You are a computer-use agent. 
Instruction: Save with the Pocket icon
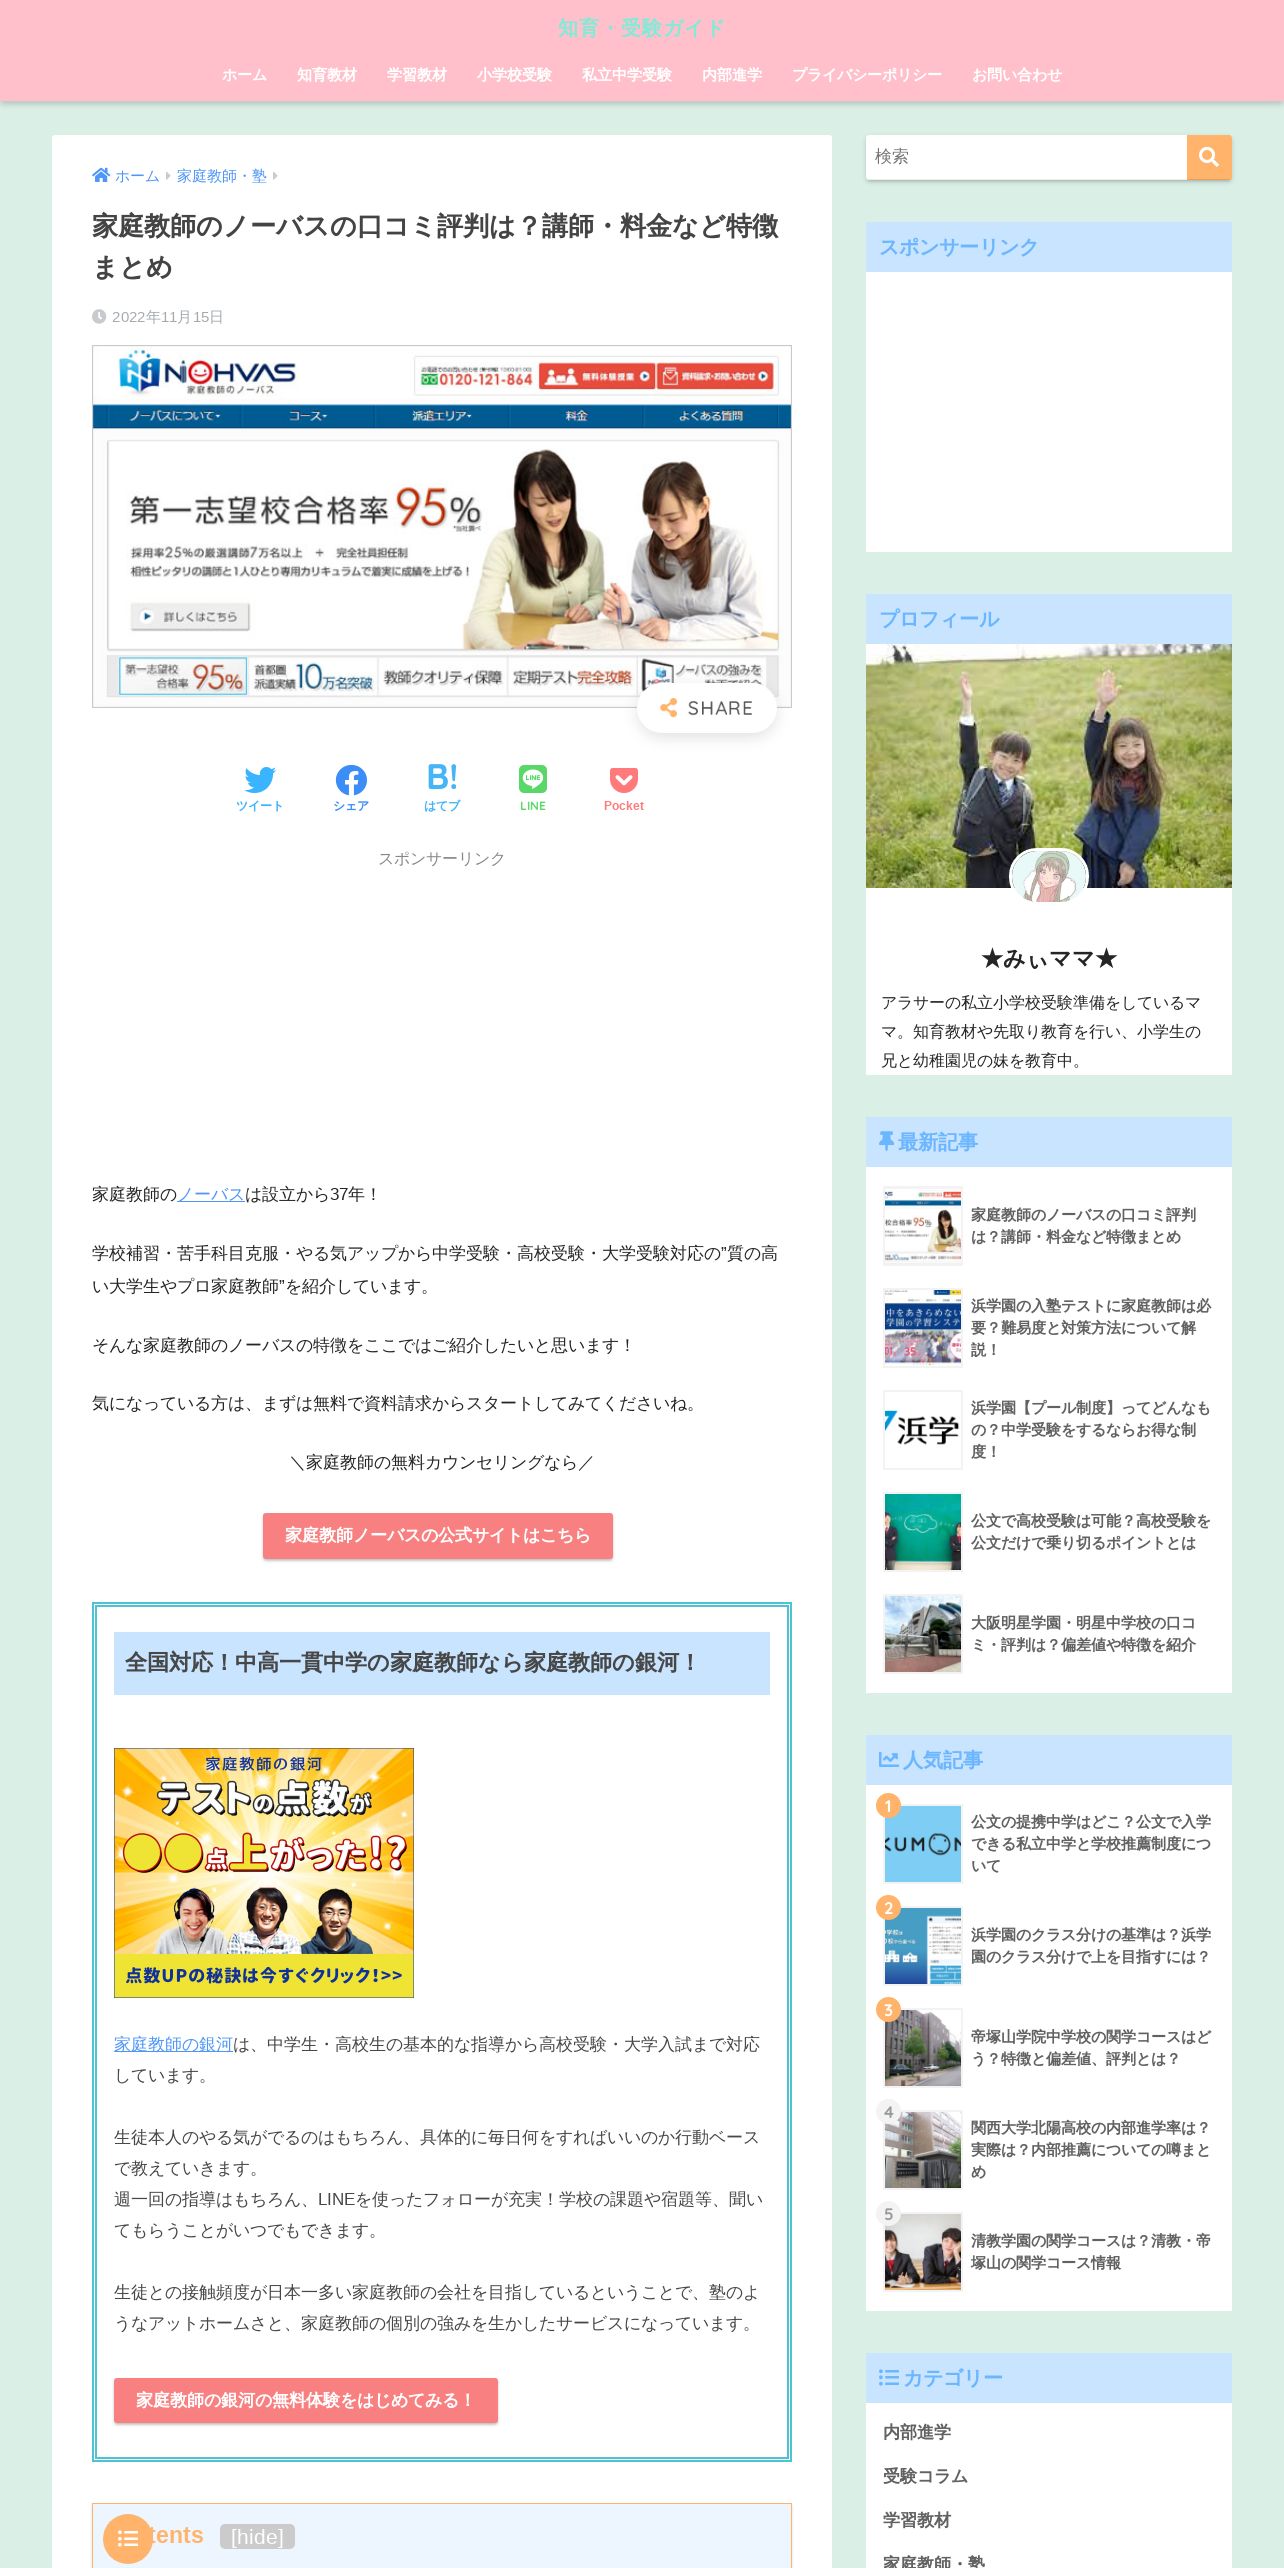point(624,788)
